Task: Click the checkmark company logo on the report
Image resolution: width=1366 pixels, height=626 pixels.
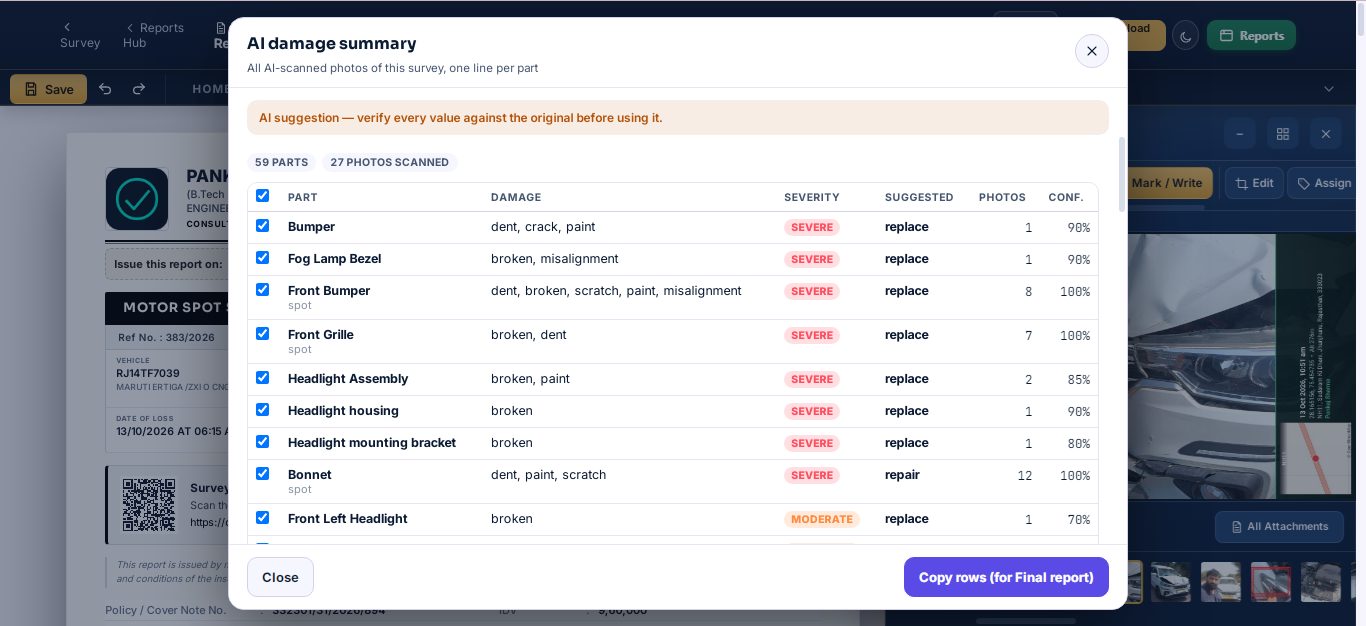Action: pos(137,199)
